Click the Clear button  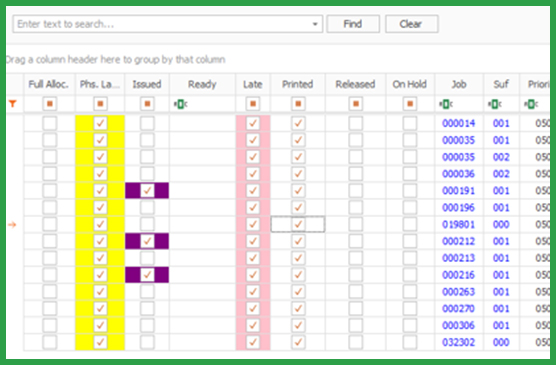tap(412, 24)
